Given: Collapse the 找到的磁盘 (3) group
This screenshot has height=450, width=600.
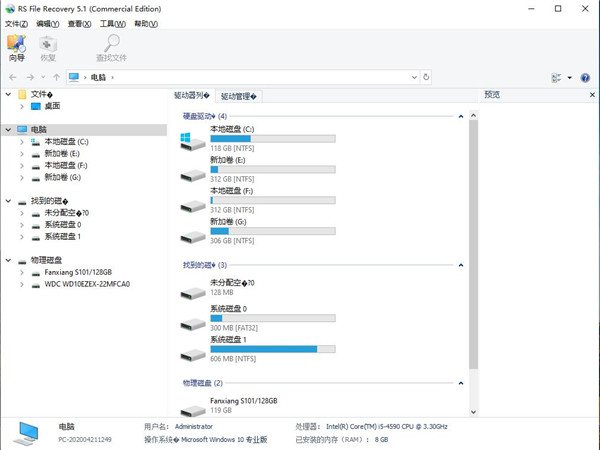Looking at the screenshot, I should [x=461, y=265].
